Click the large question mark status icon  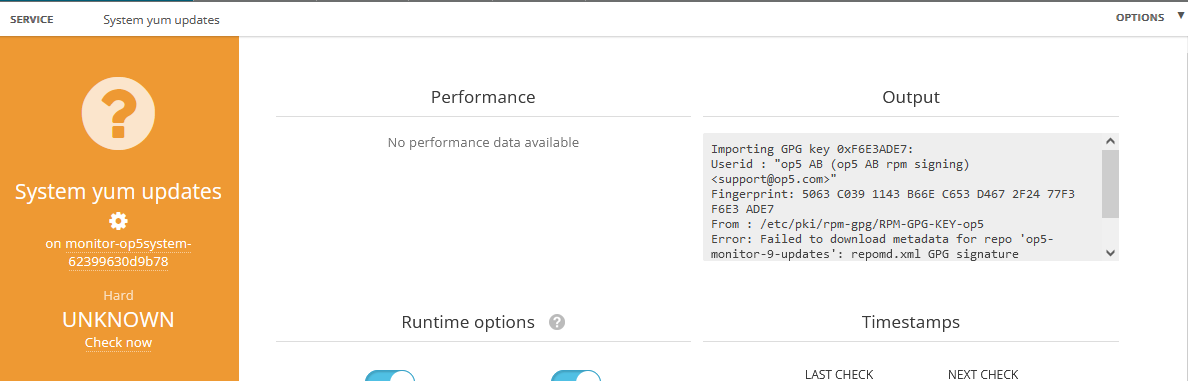point(118,114)
